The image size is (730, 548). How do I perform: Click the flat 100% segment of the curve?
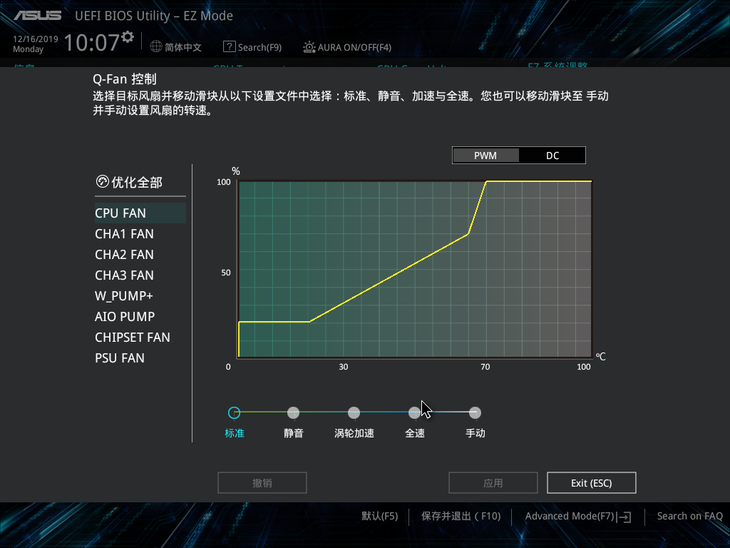(539, 181)
